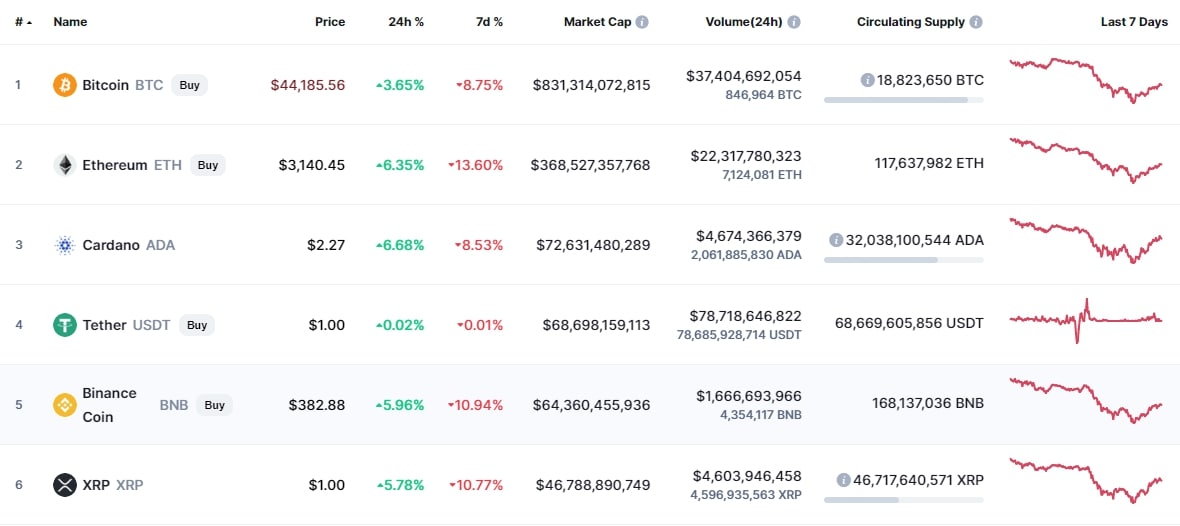The height and width of the screenshot is (526, 1180).
Task: Click XRP circulating supply progress bar
Action: click(x=904, y=499)
